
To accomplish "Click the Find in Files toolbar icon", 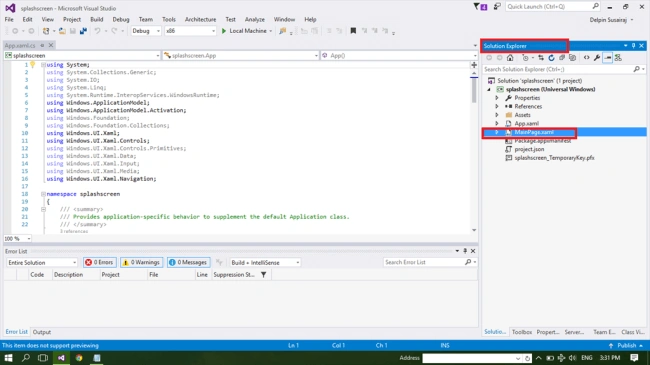I will 283,31.
